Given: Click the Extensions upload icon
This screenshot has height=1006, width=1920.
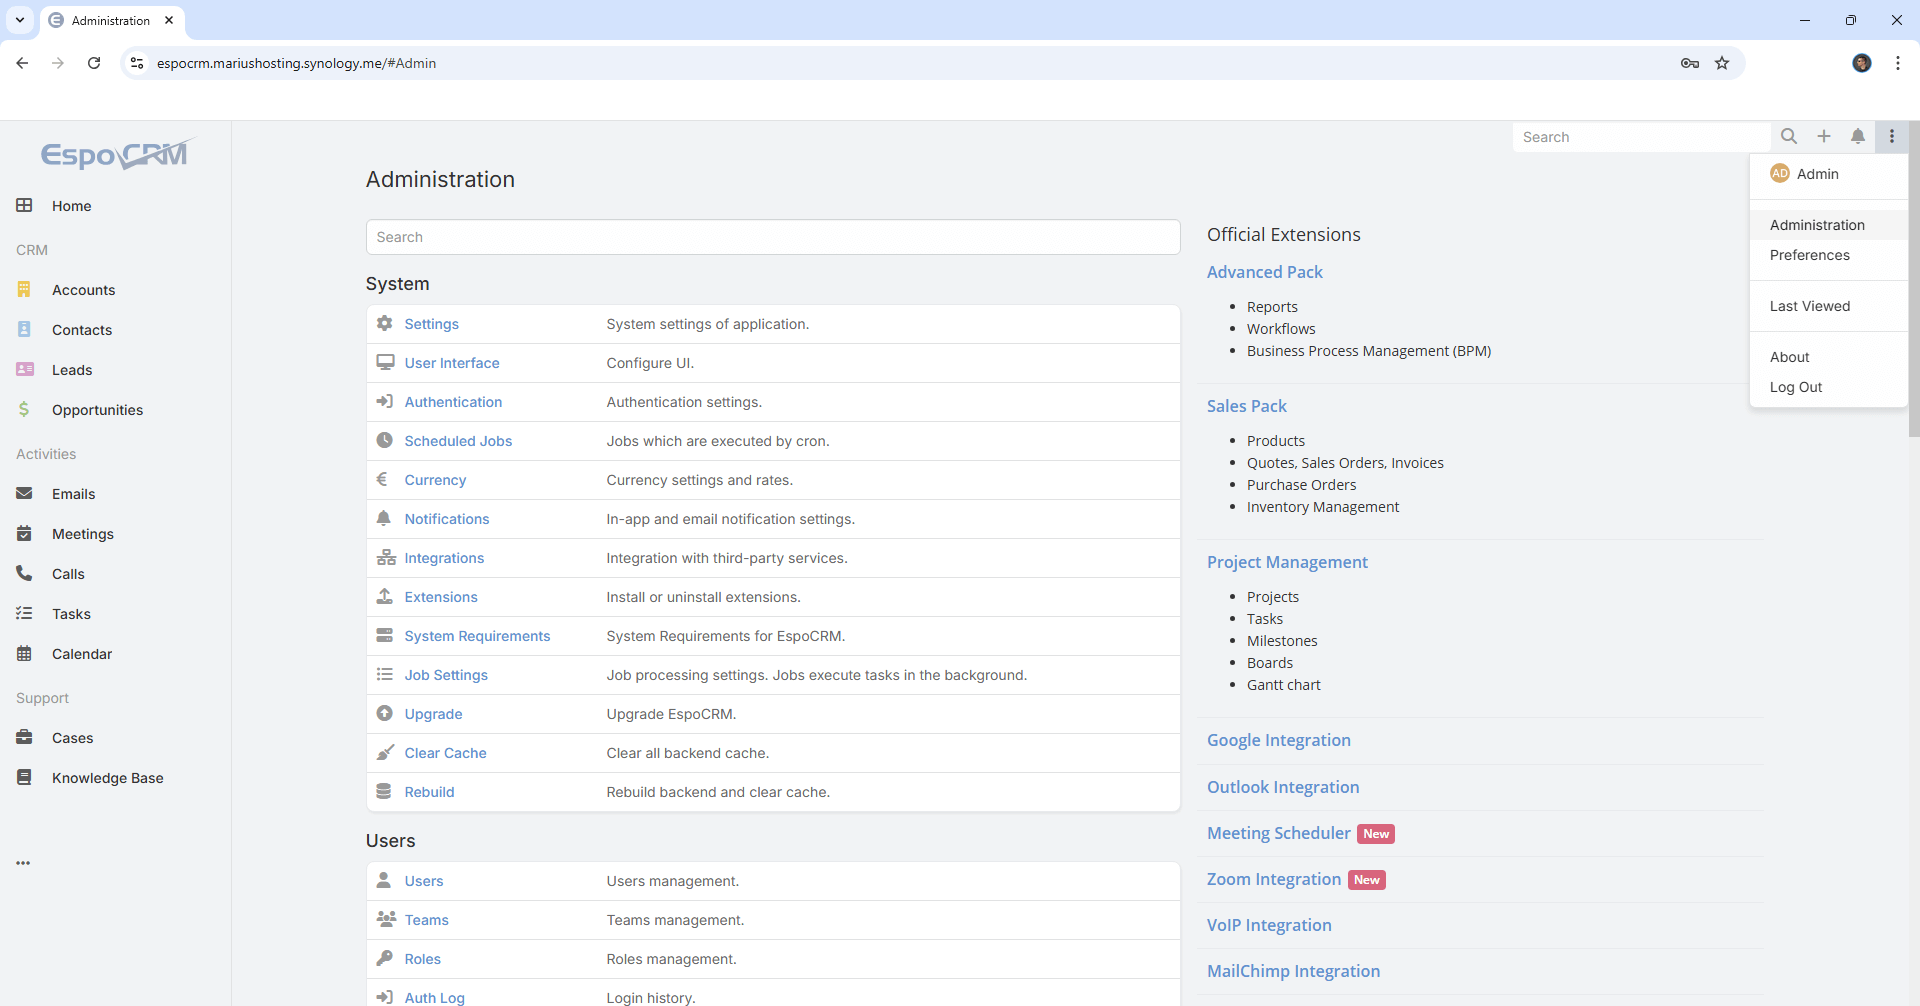Looking at the screenshot, I should coord(384,596).
